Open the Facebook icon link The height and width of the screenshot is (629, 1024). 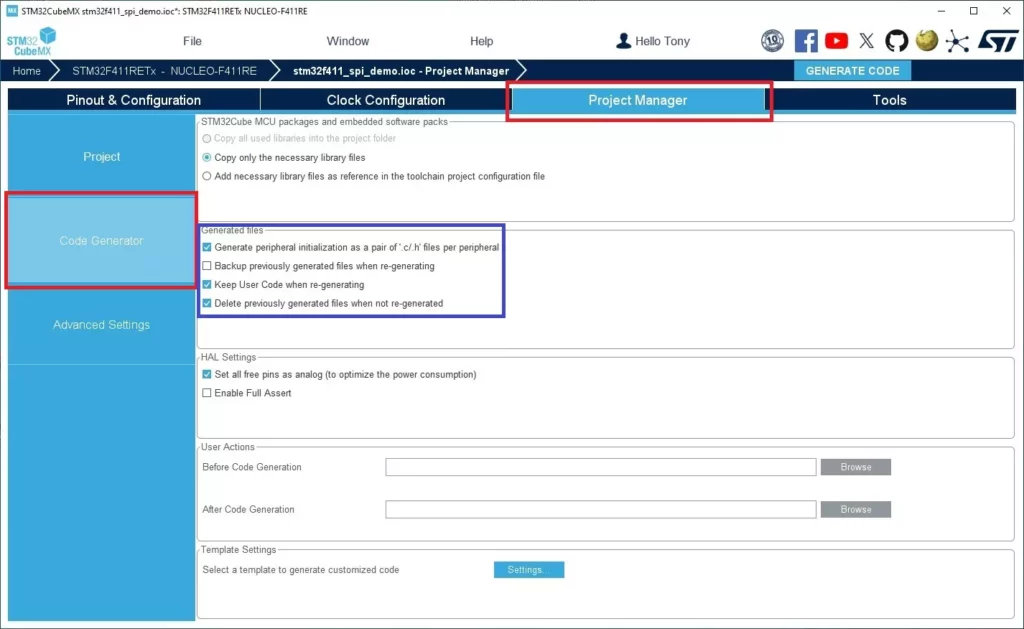(x=806, y=41)
